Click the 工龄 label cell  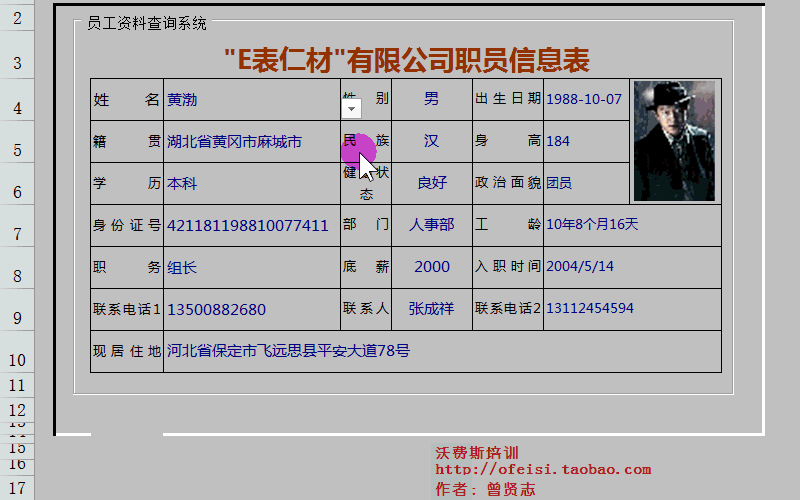tap(508, 226)
